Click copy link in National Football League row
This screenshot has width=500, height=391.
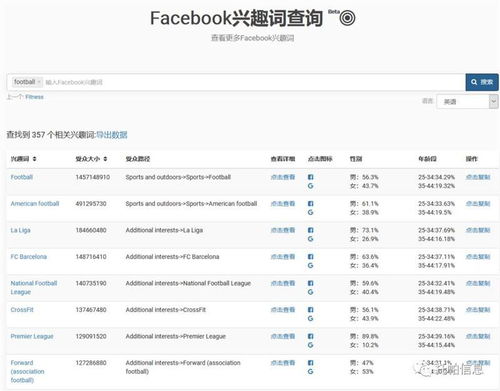click(478, 283)
